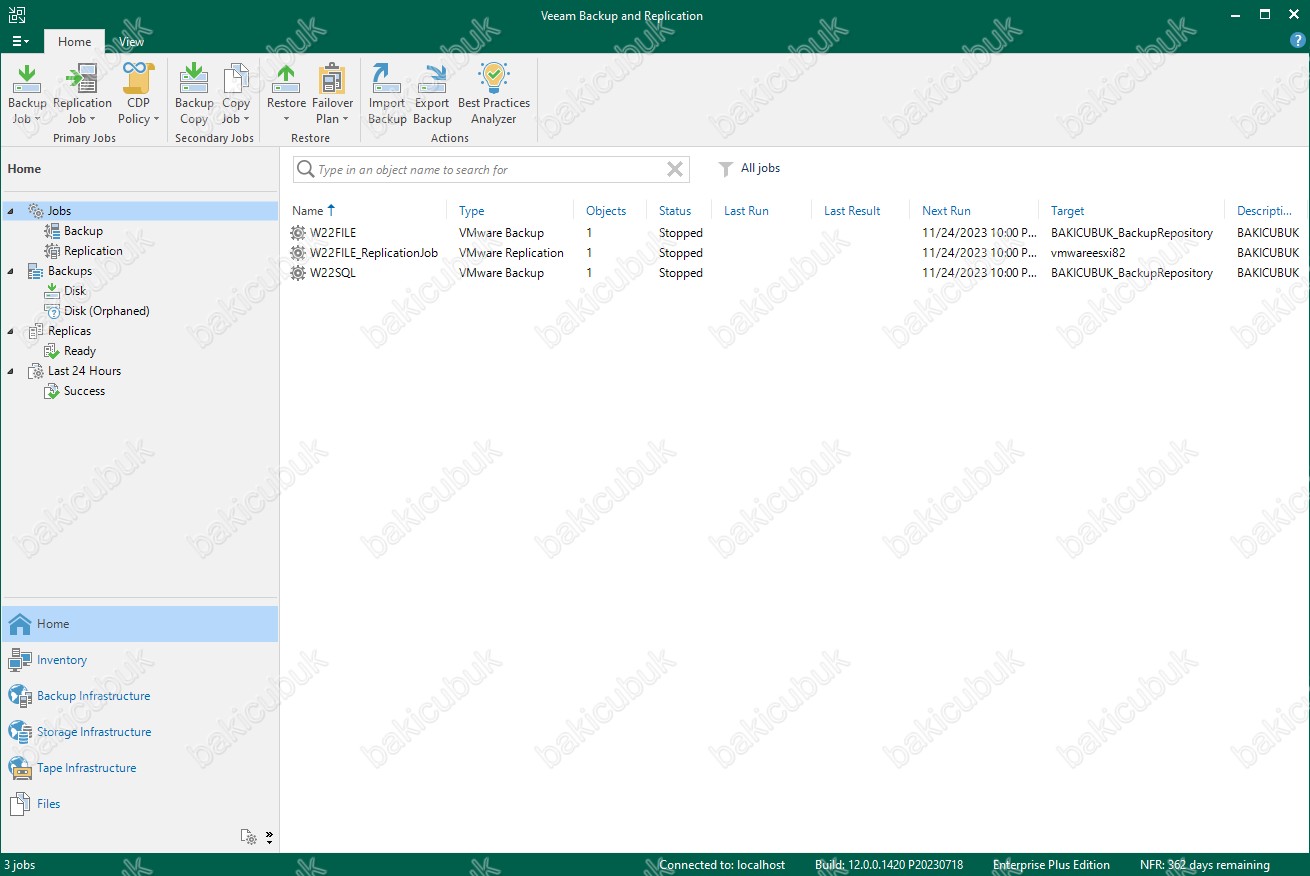
Task: Click the All jobs filter funnel icon
Action: tap(726, 169)
